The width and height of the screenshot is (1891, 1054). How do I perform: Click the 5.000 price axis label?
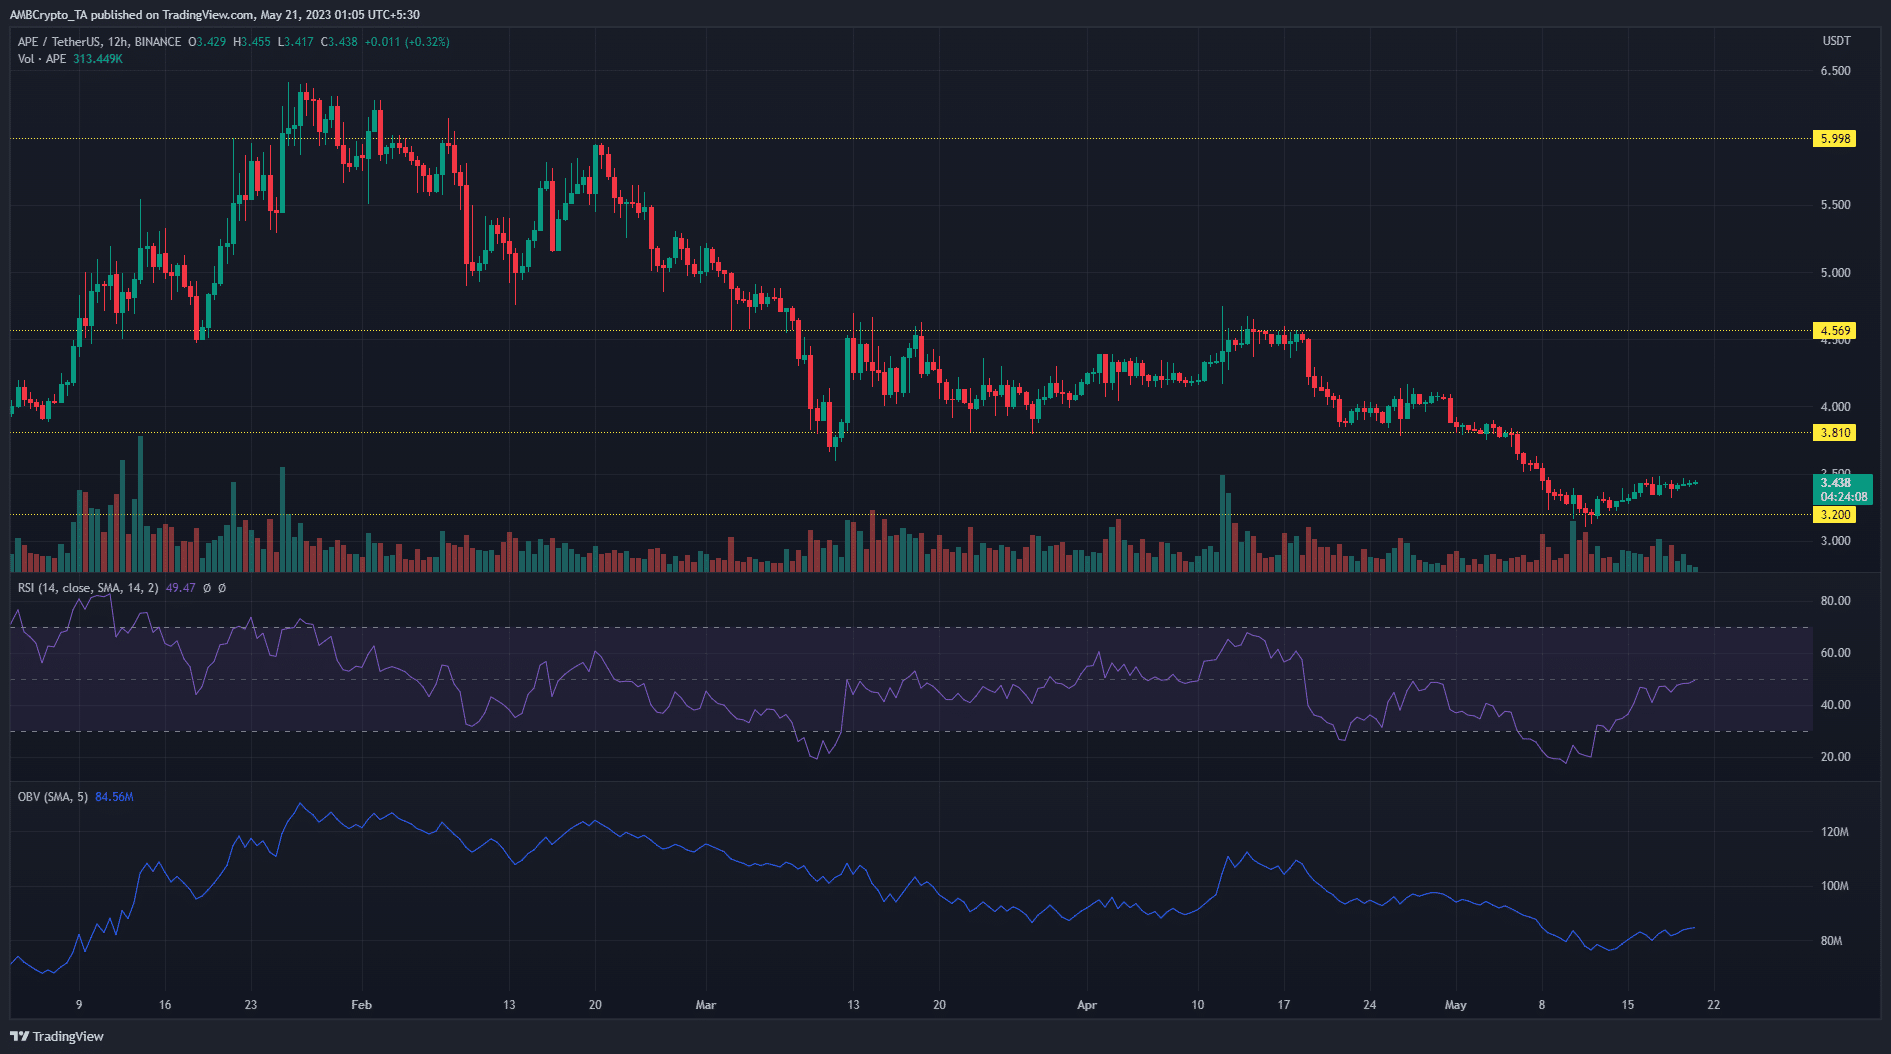tap(1835, 273)
